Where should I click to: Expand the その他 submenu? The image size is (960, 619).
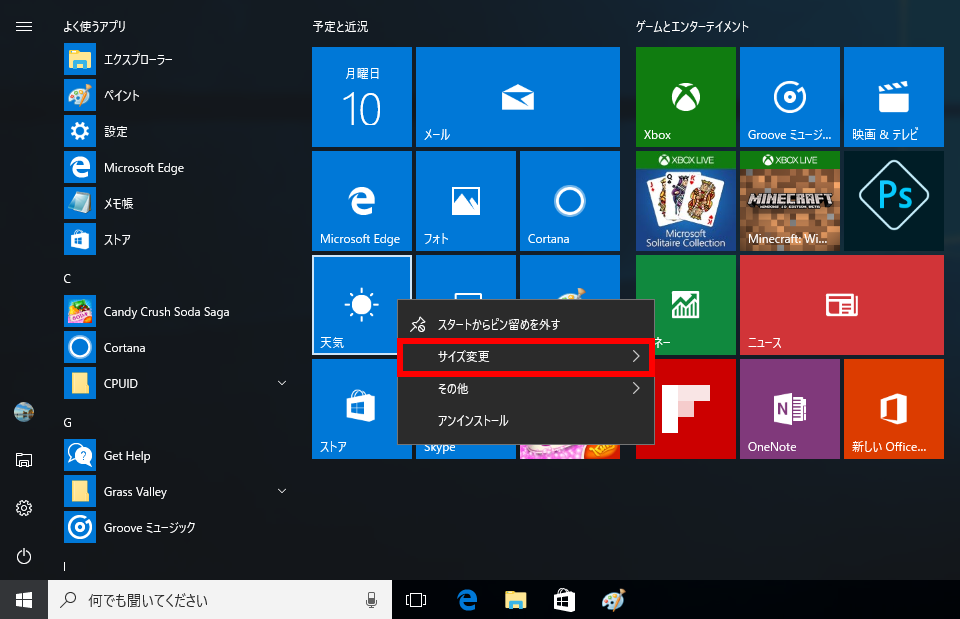coord(526,389)
